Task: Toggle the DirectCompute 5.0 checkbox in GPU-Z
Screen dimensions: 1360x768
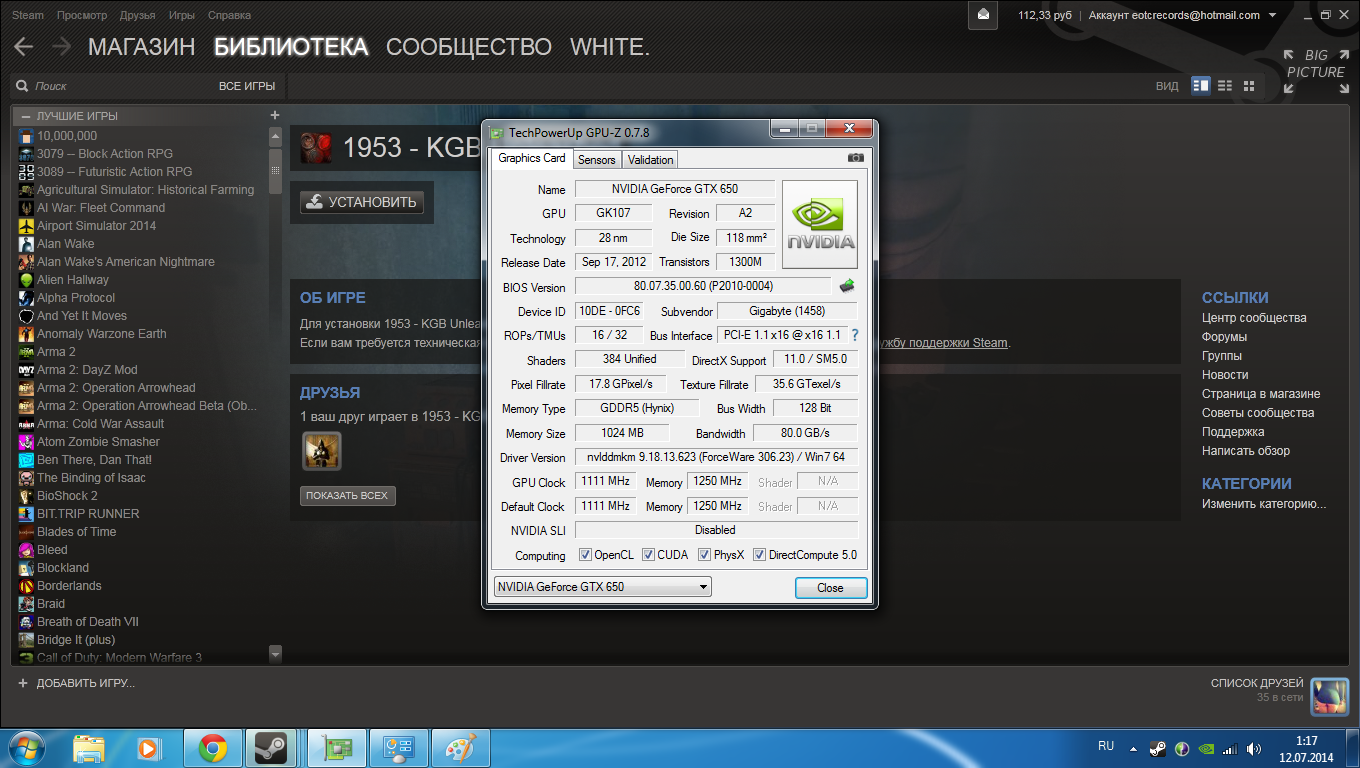Action: tap(759, 555)
